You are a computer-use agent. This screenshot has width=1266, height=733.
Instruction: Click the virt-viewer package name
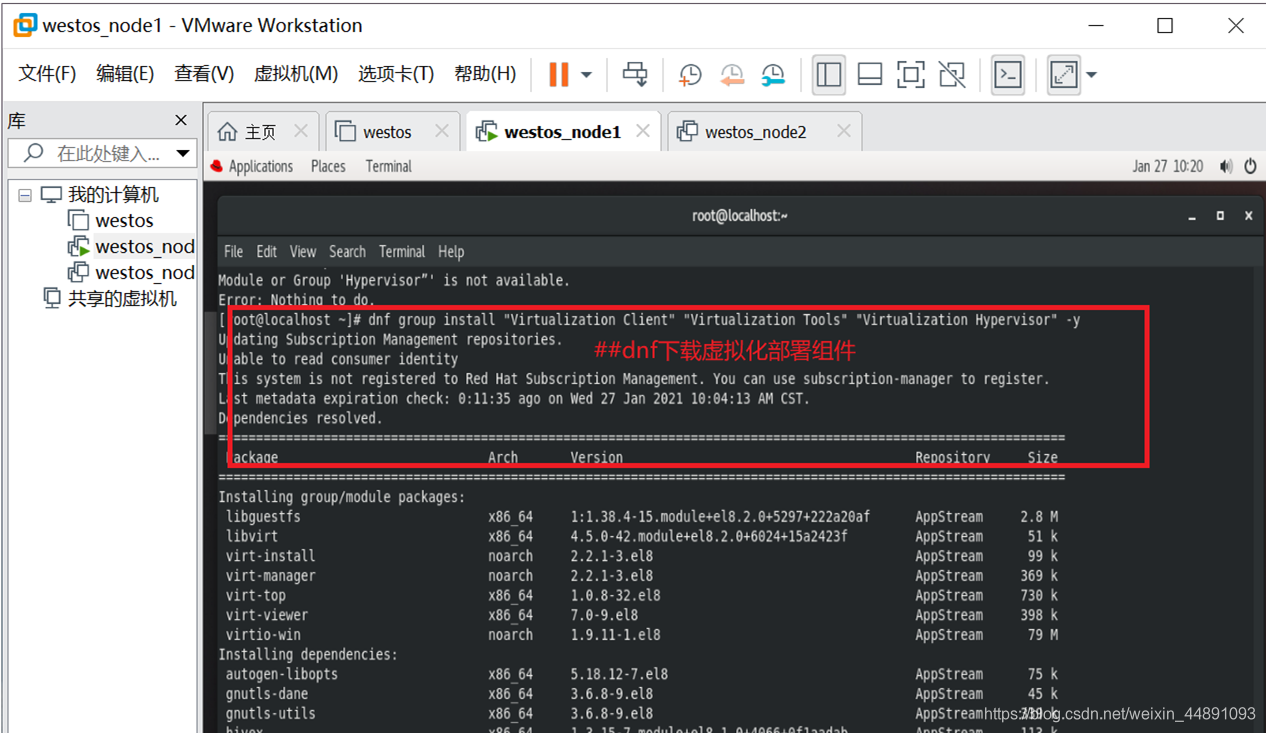[267, 615]
